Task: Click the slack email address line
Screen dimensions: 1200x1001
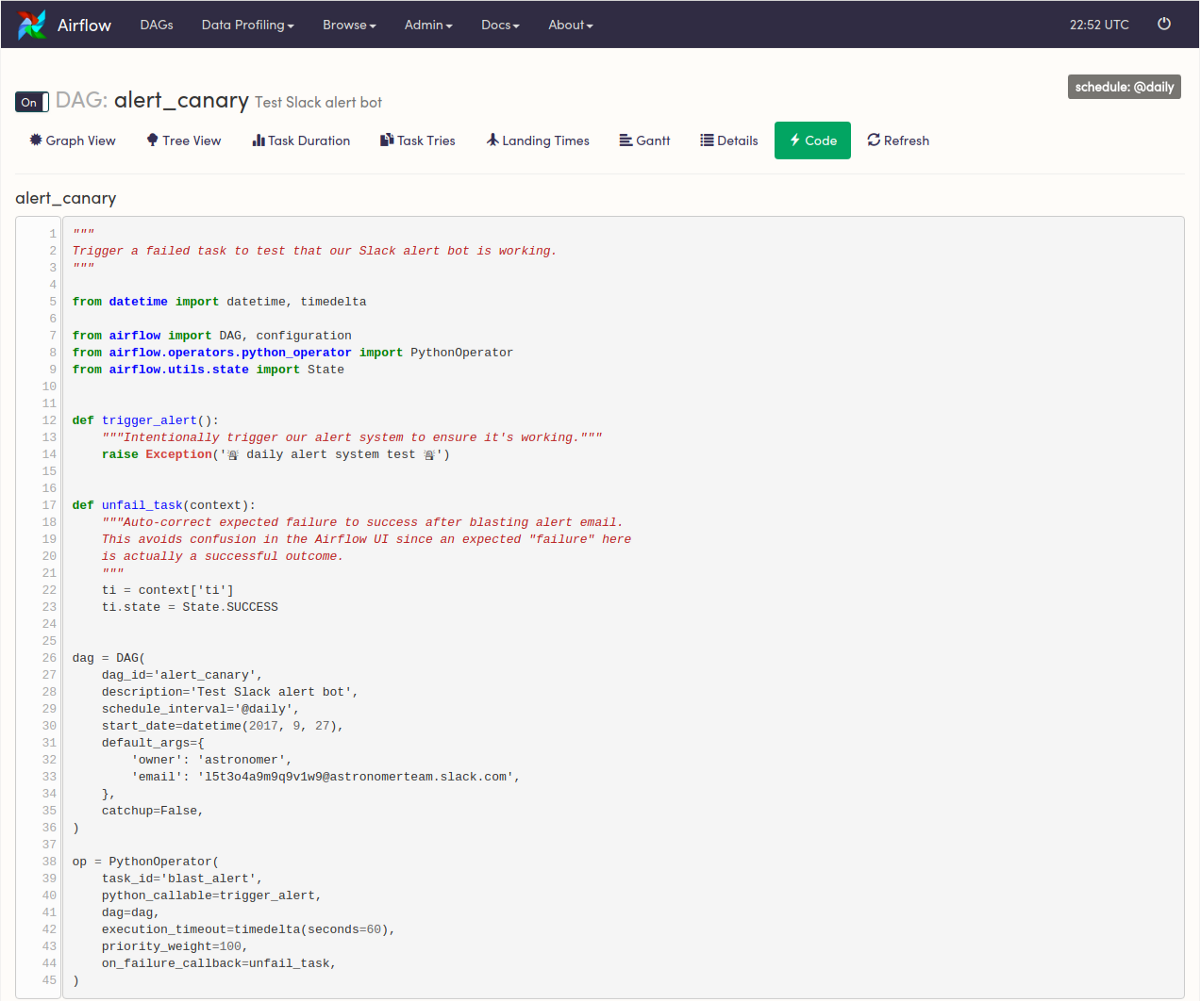Action: coord(326,777)
